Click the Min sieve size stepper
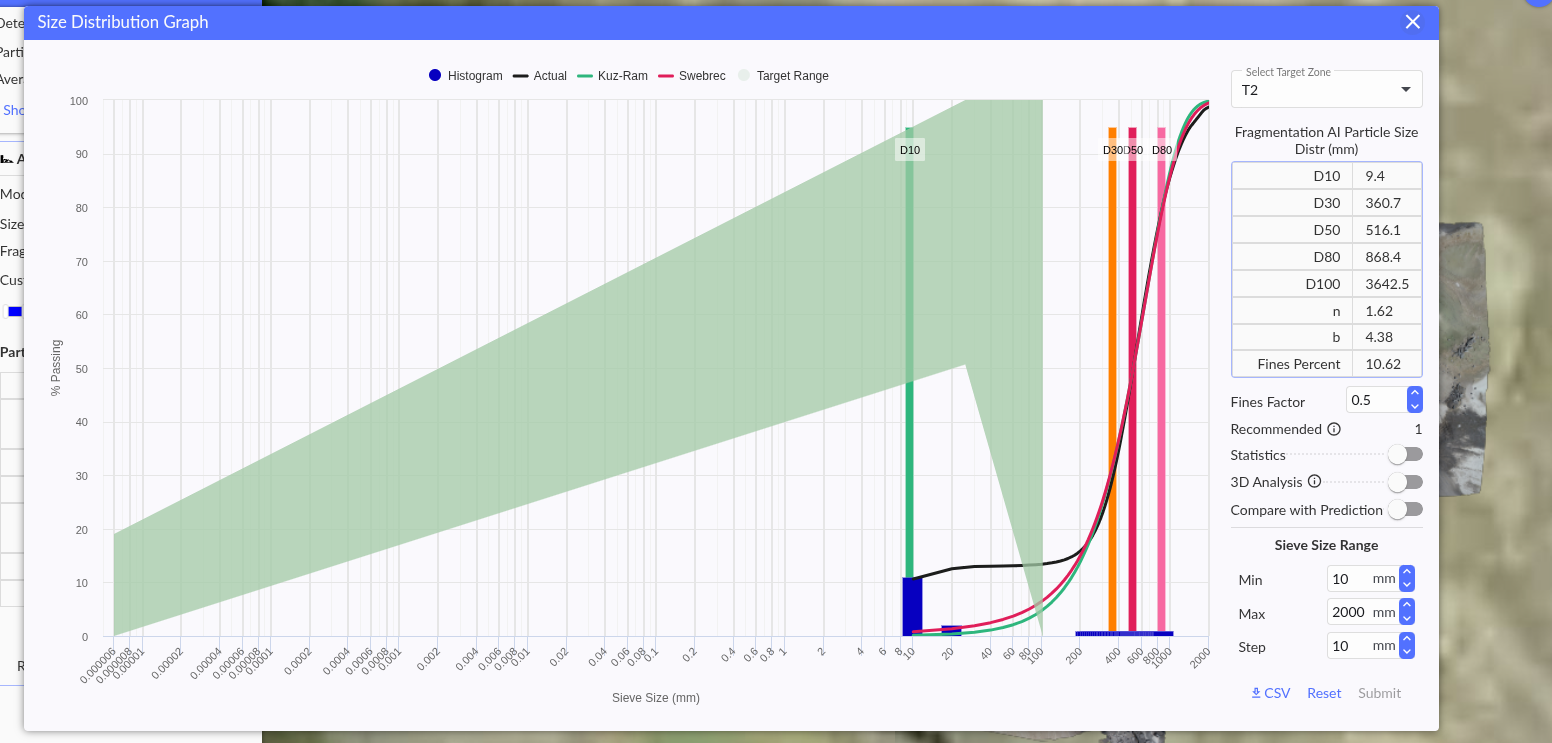1552x743 pixels. (1407, 579)
